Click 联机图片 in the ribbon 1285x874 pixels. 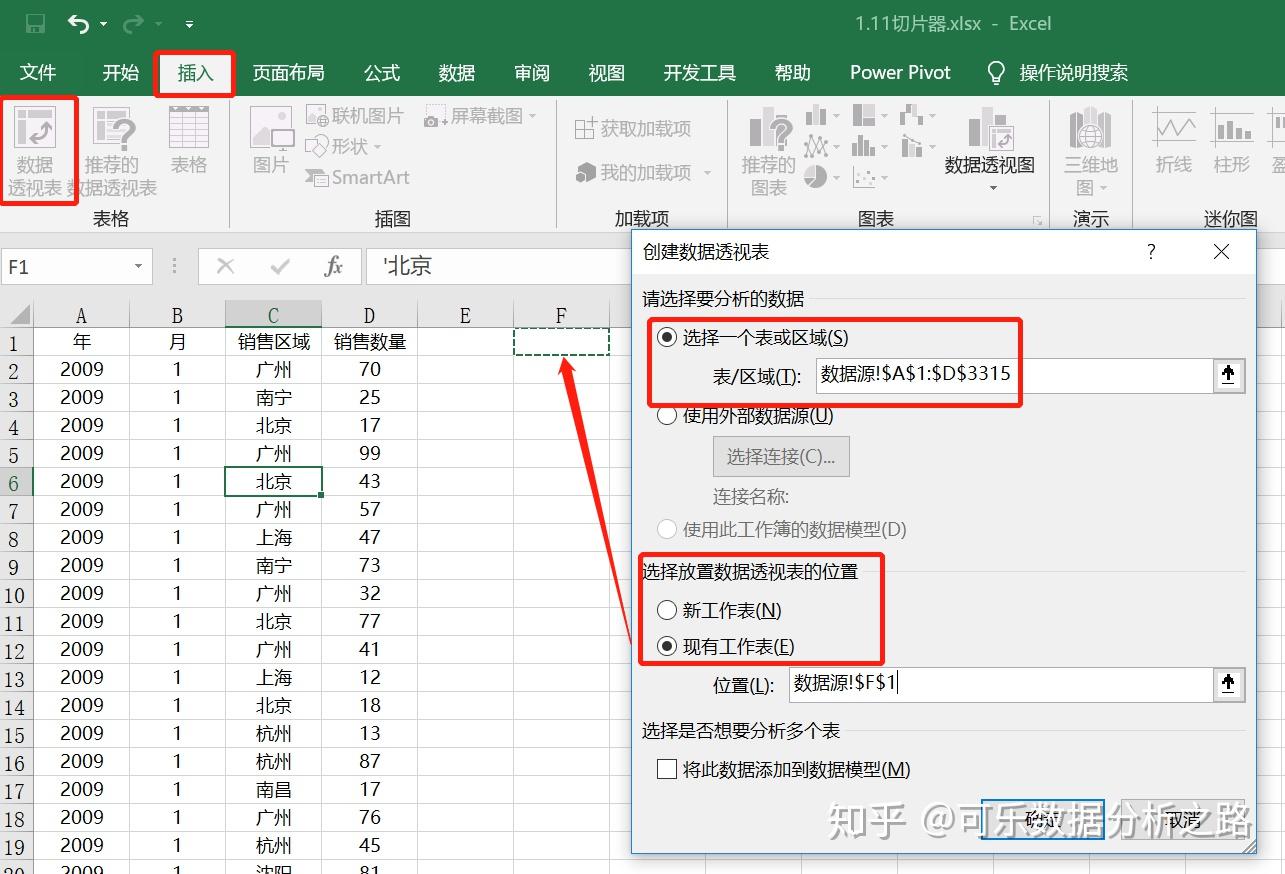[355, 116]
